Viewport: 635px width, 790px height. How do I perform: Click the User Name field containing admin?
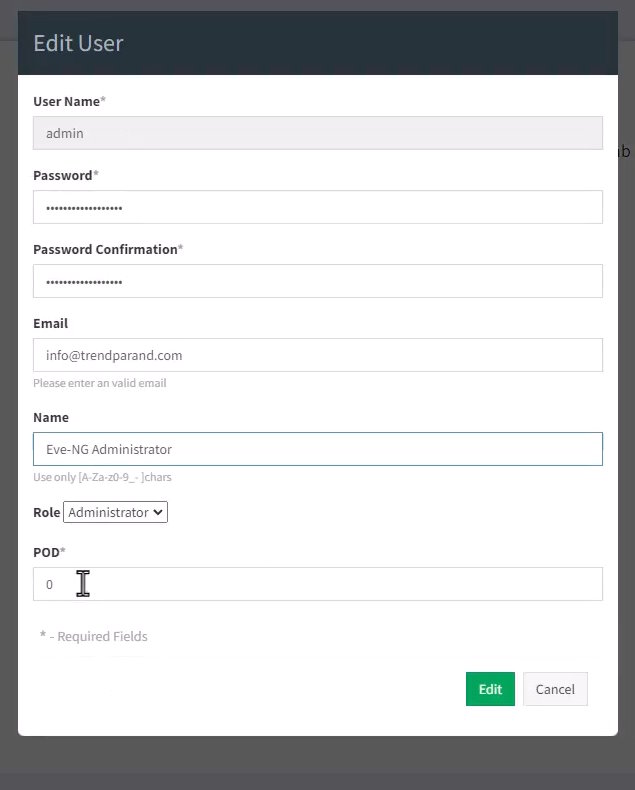tap(318, 133)
